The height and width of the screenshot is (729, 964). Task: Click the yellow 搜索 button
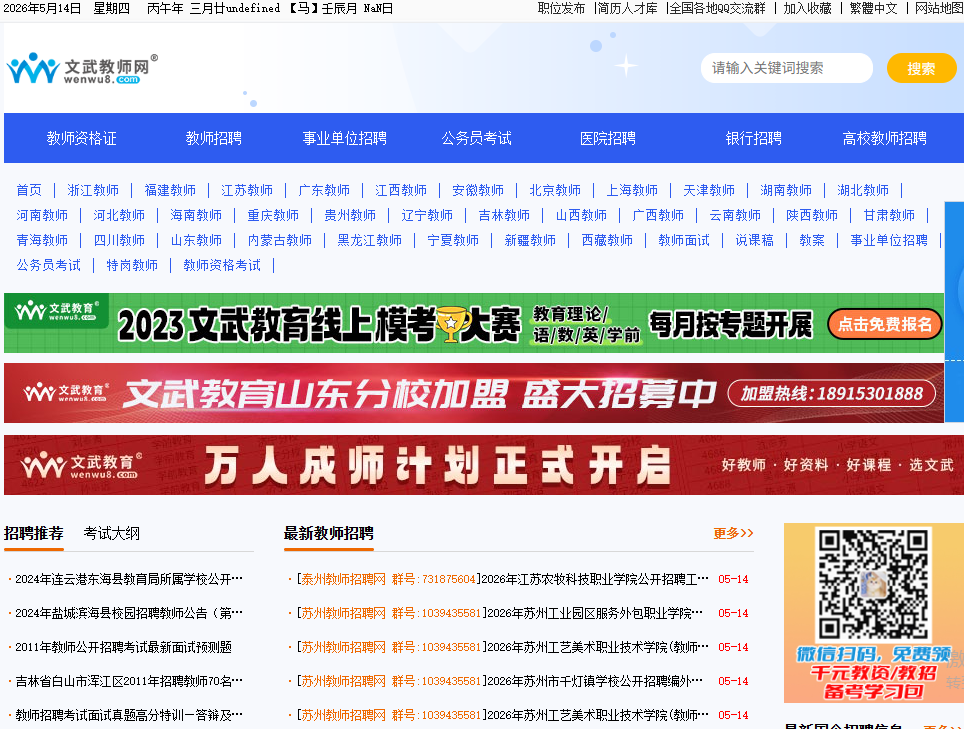[x=921, y=68]
